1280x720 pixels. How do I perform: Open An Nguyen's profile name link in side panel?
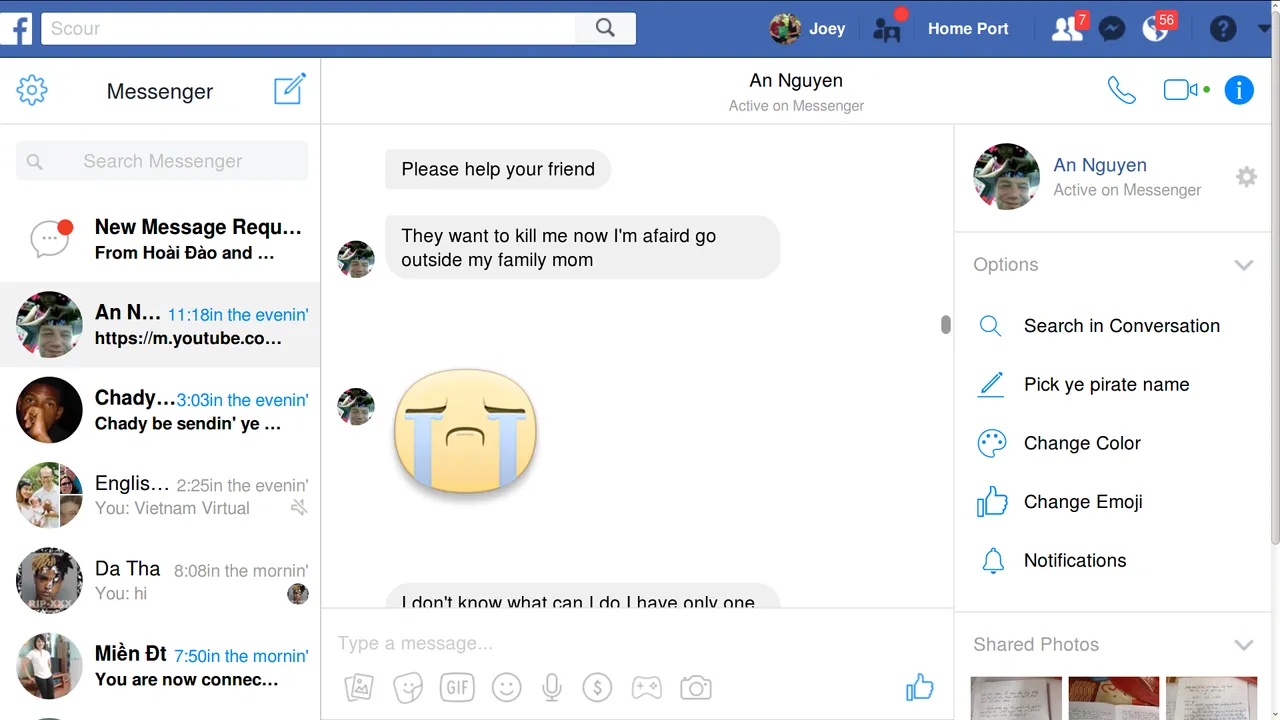tap(1100, 165)
